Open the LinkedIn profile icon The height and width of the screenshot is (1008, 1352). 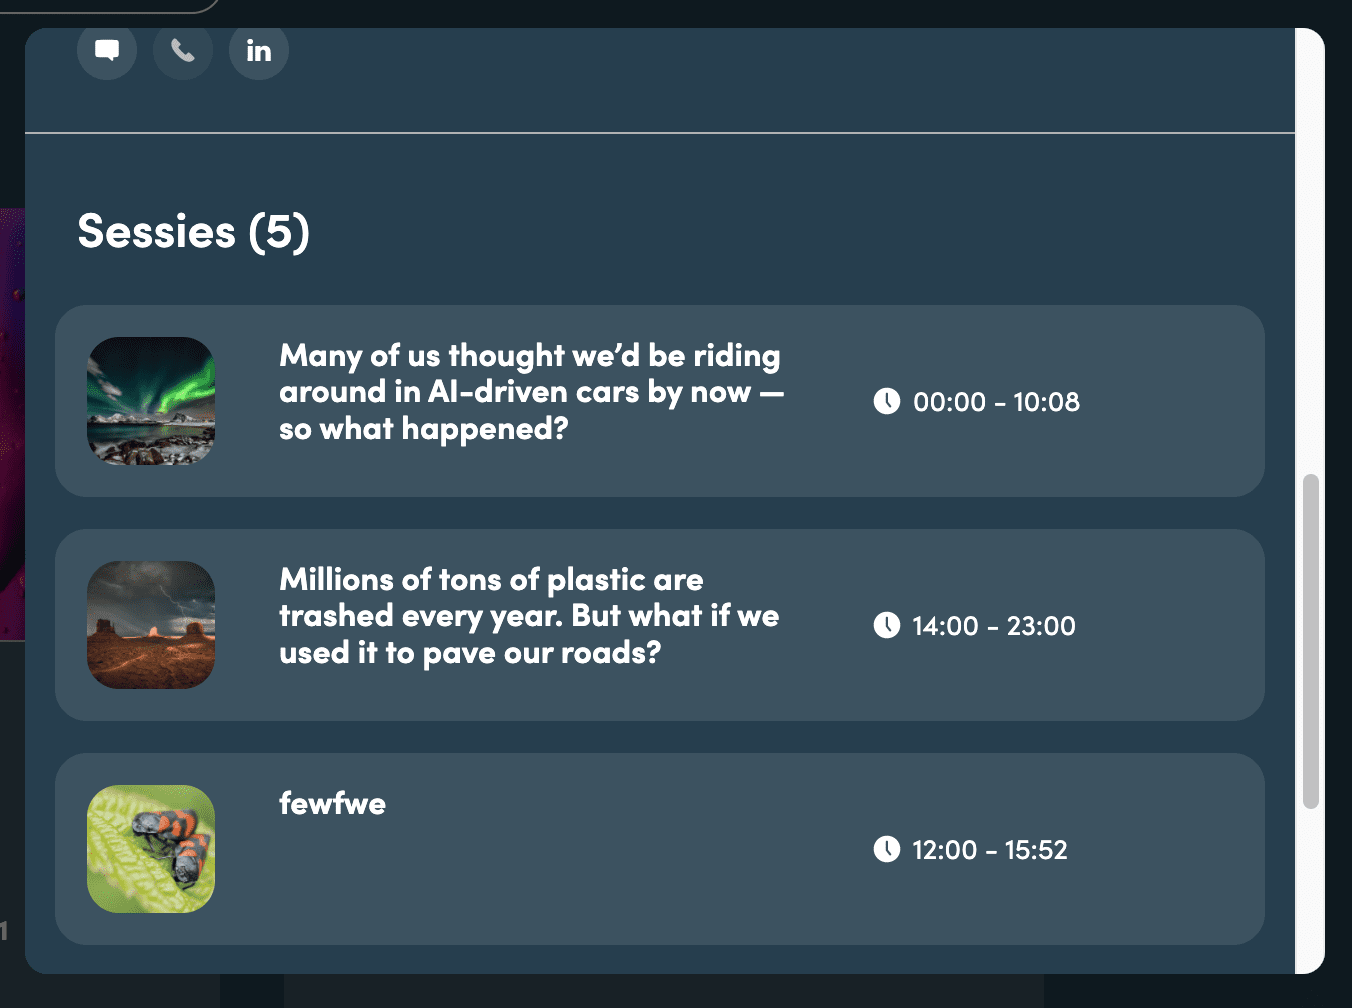pyautogui.click(x=259, y=50)
